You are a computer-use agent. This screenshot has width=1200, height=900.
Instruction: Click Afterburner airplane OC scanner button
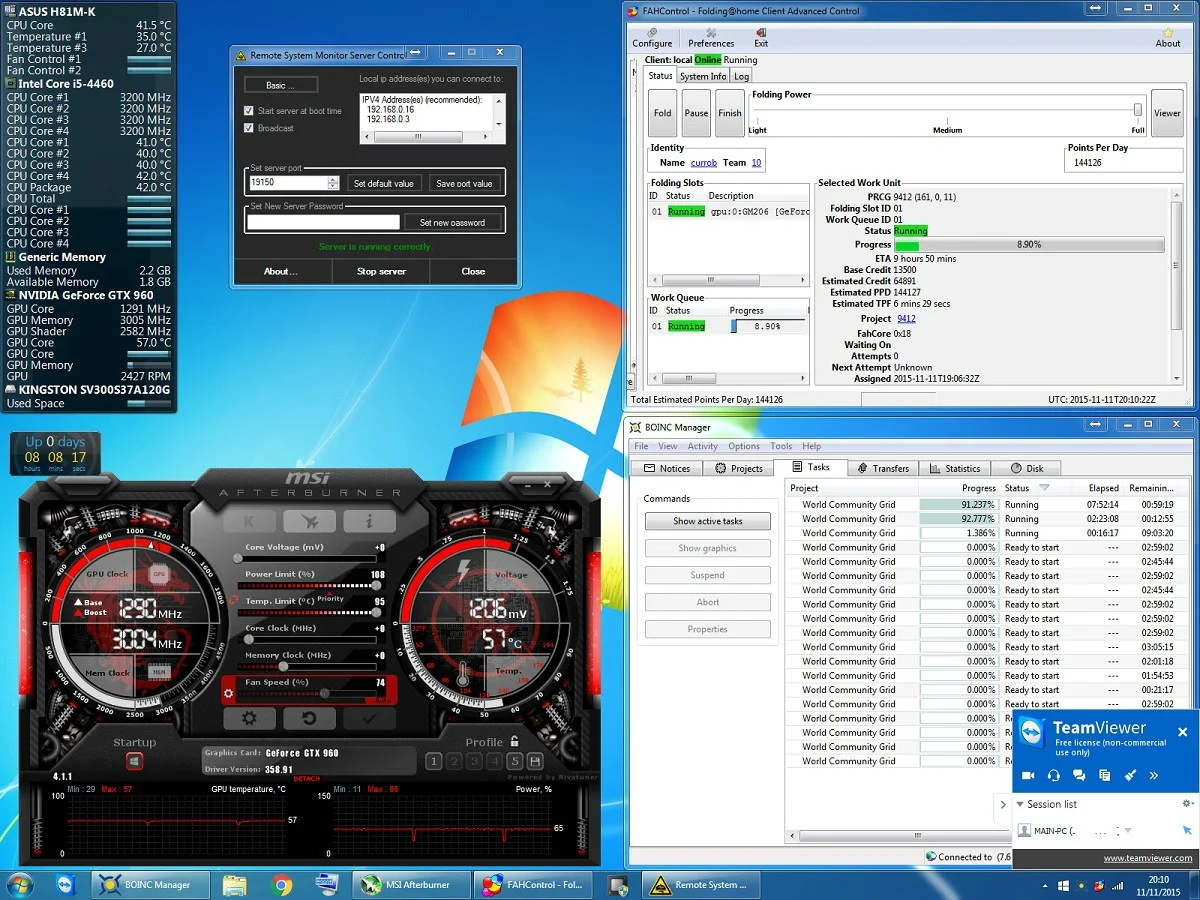309,521
